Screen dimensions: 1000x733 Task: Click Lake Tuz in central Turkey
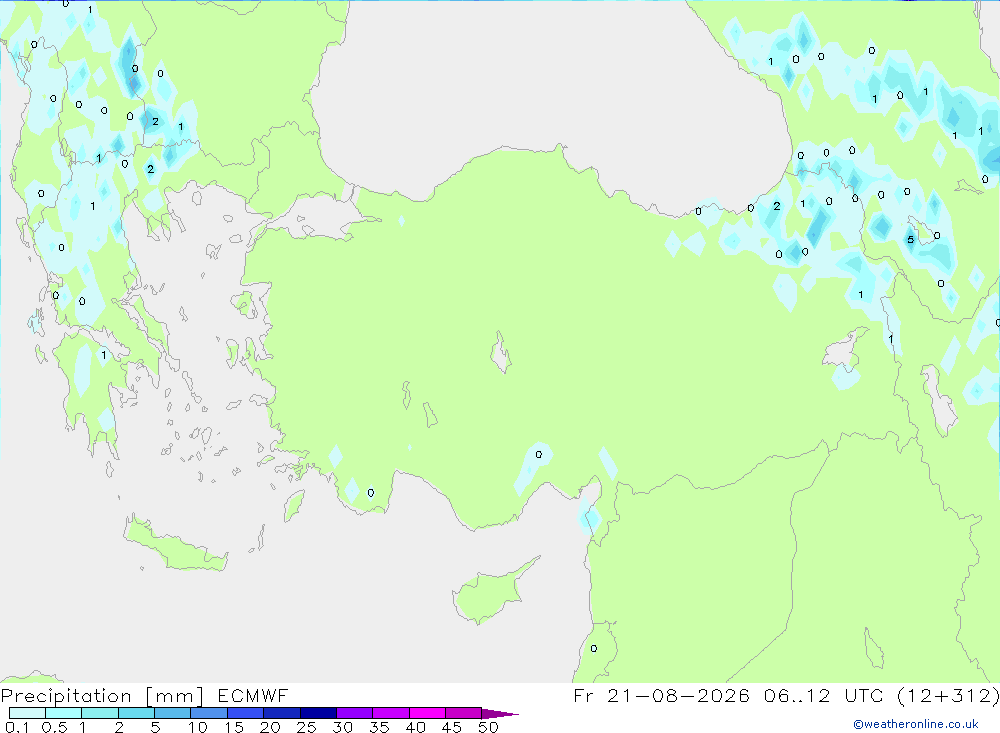[x=501, y=353]
